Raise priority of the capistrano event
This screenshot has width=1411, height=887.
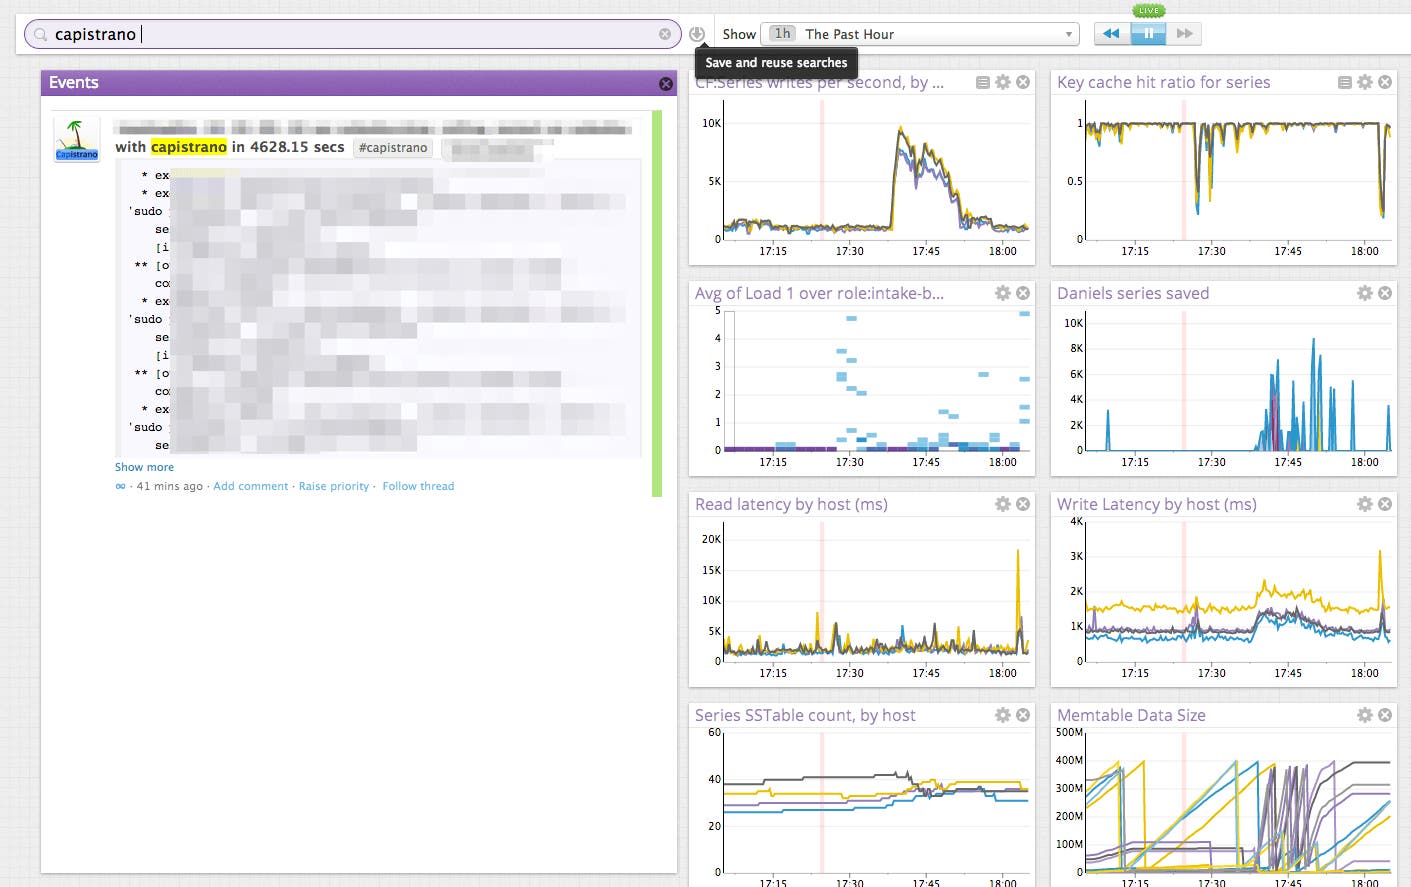[334, 486]
